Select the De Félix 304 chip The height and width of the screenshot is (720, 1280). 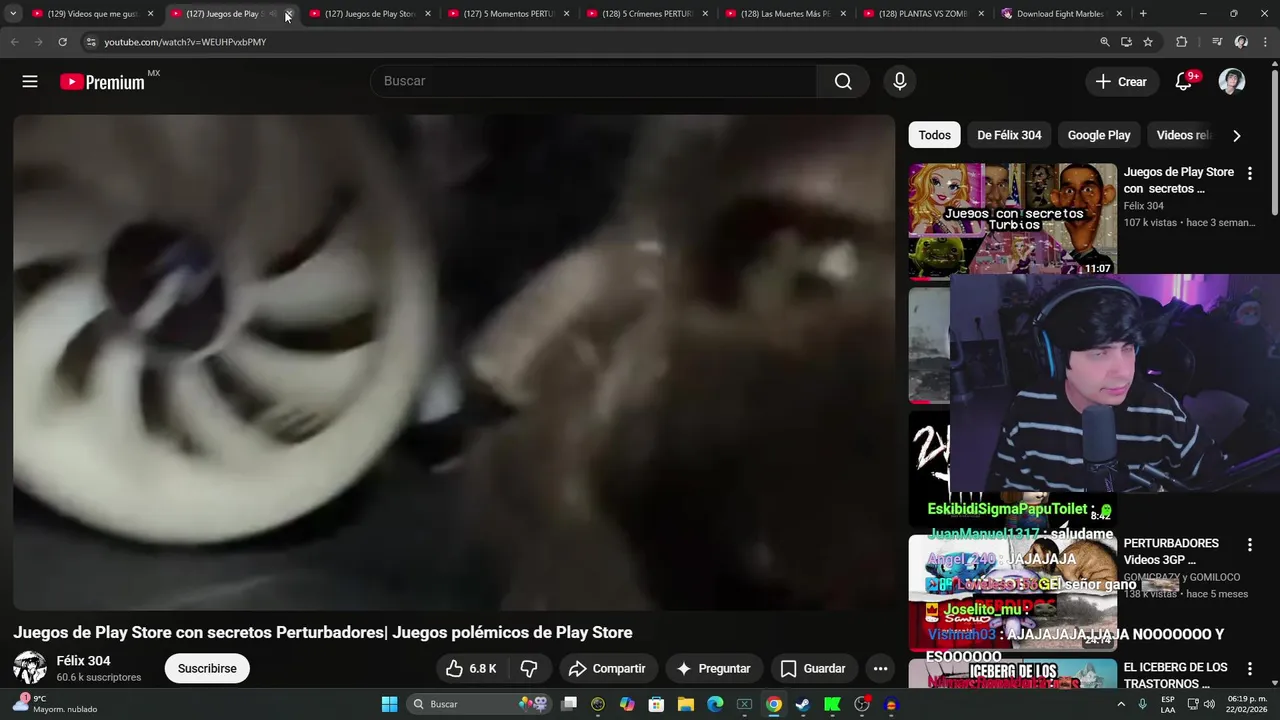(1009, 135)
